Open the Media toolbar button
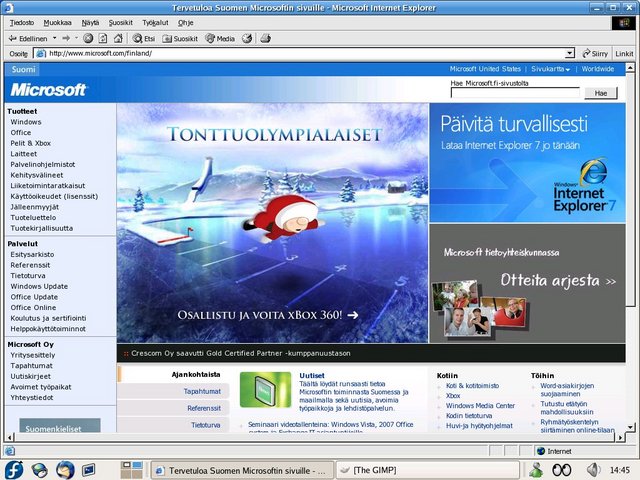Image resolution: width=640 pixels, height=480 pixels. pyautogui.click(x=220, y=38)
